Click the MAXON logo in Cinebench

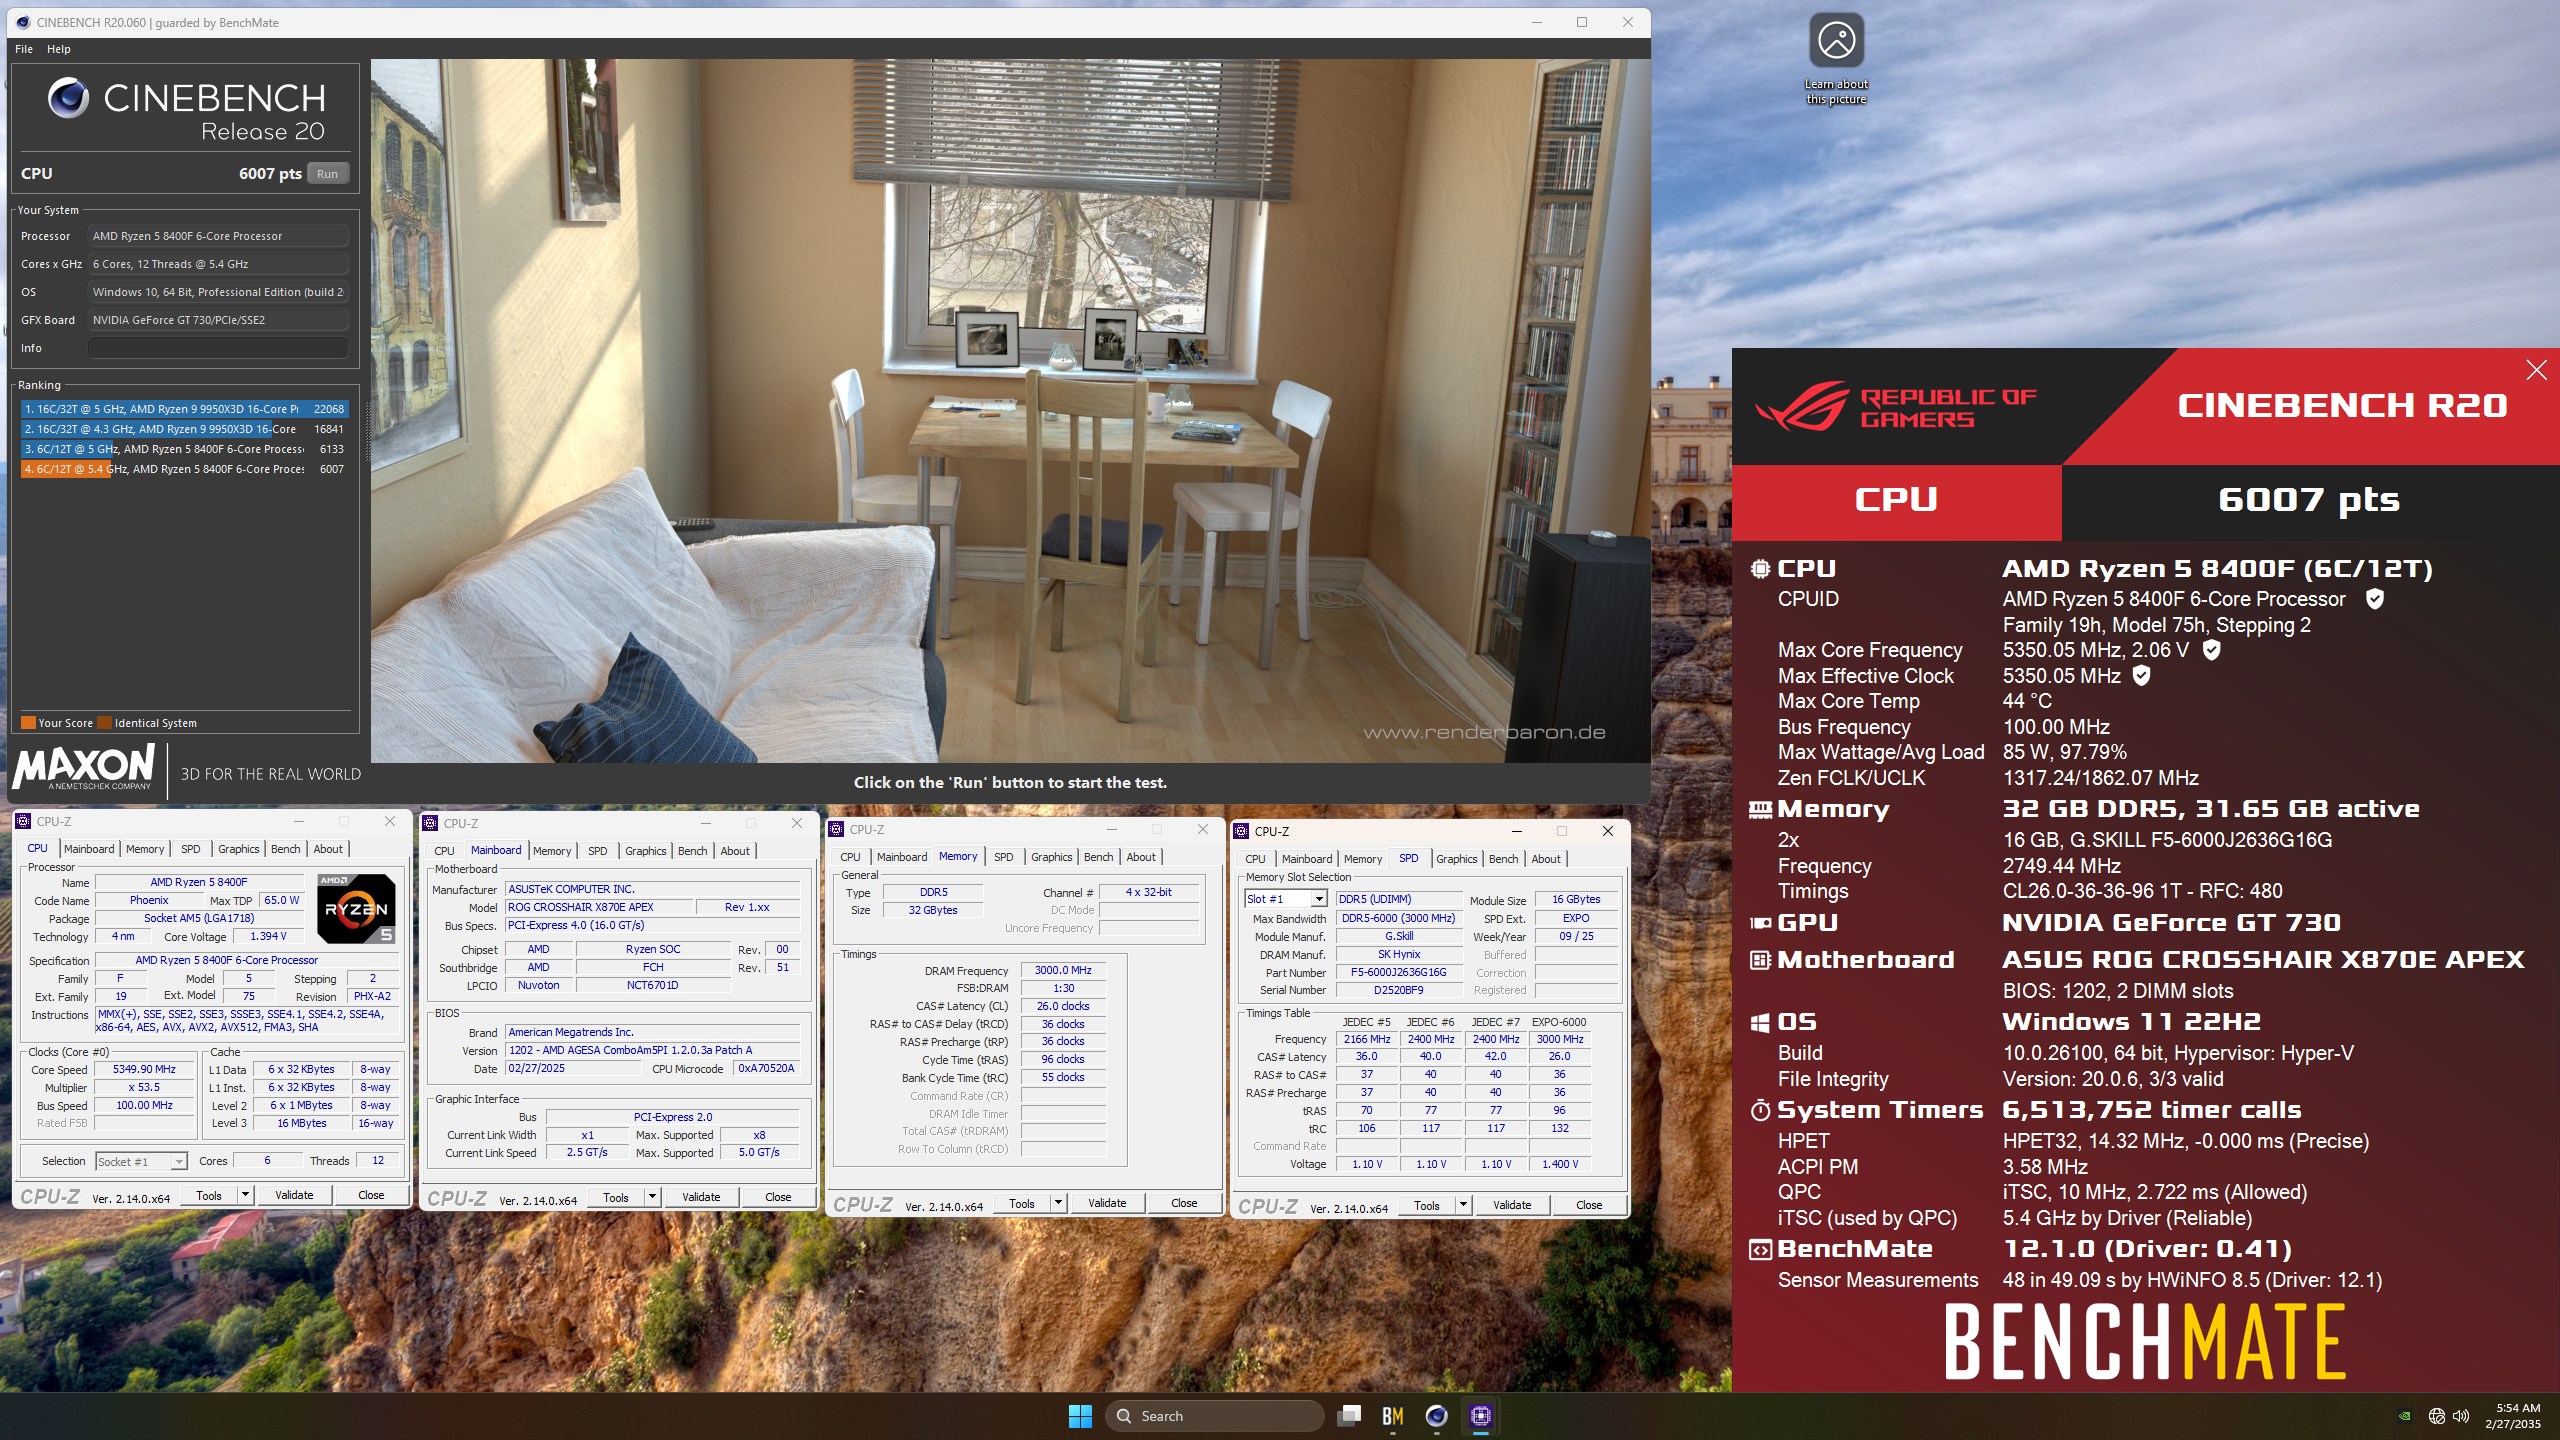pyautogui.click(x=84, y=767)
